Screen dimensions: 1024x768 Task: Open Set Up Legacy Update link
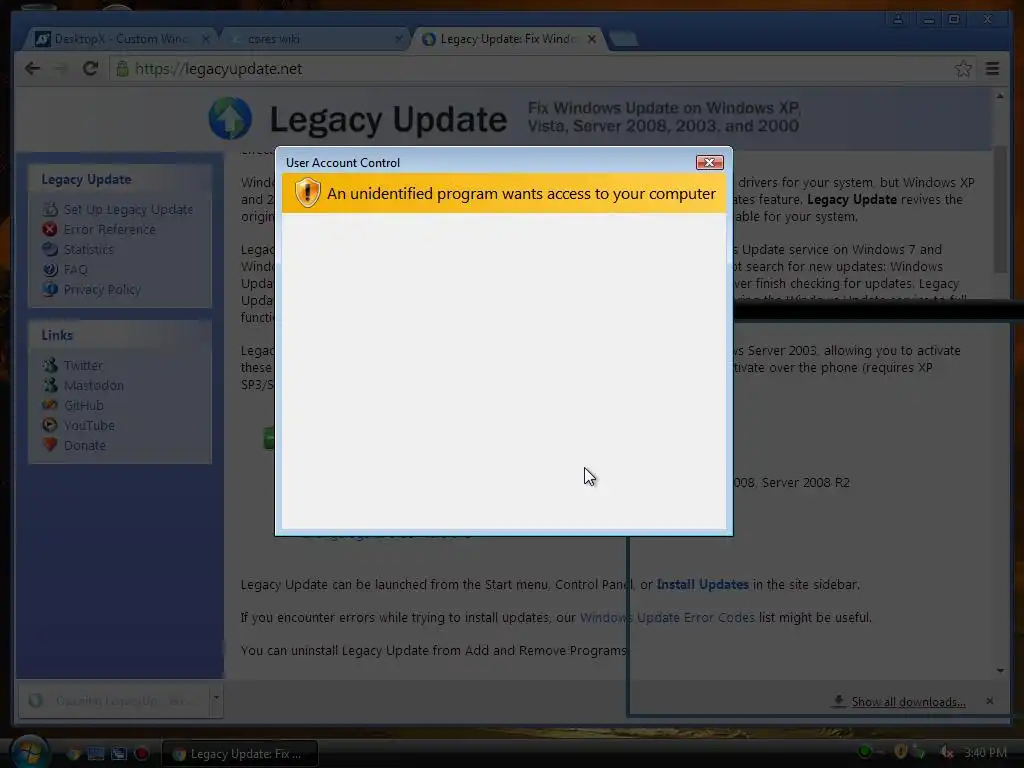click(x=128, y=210)
